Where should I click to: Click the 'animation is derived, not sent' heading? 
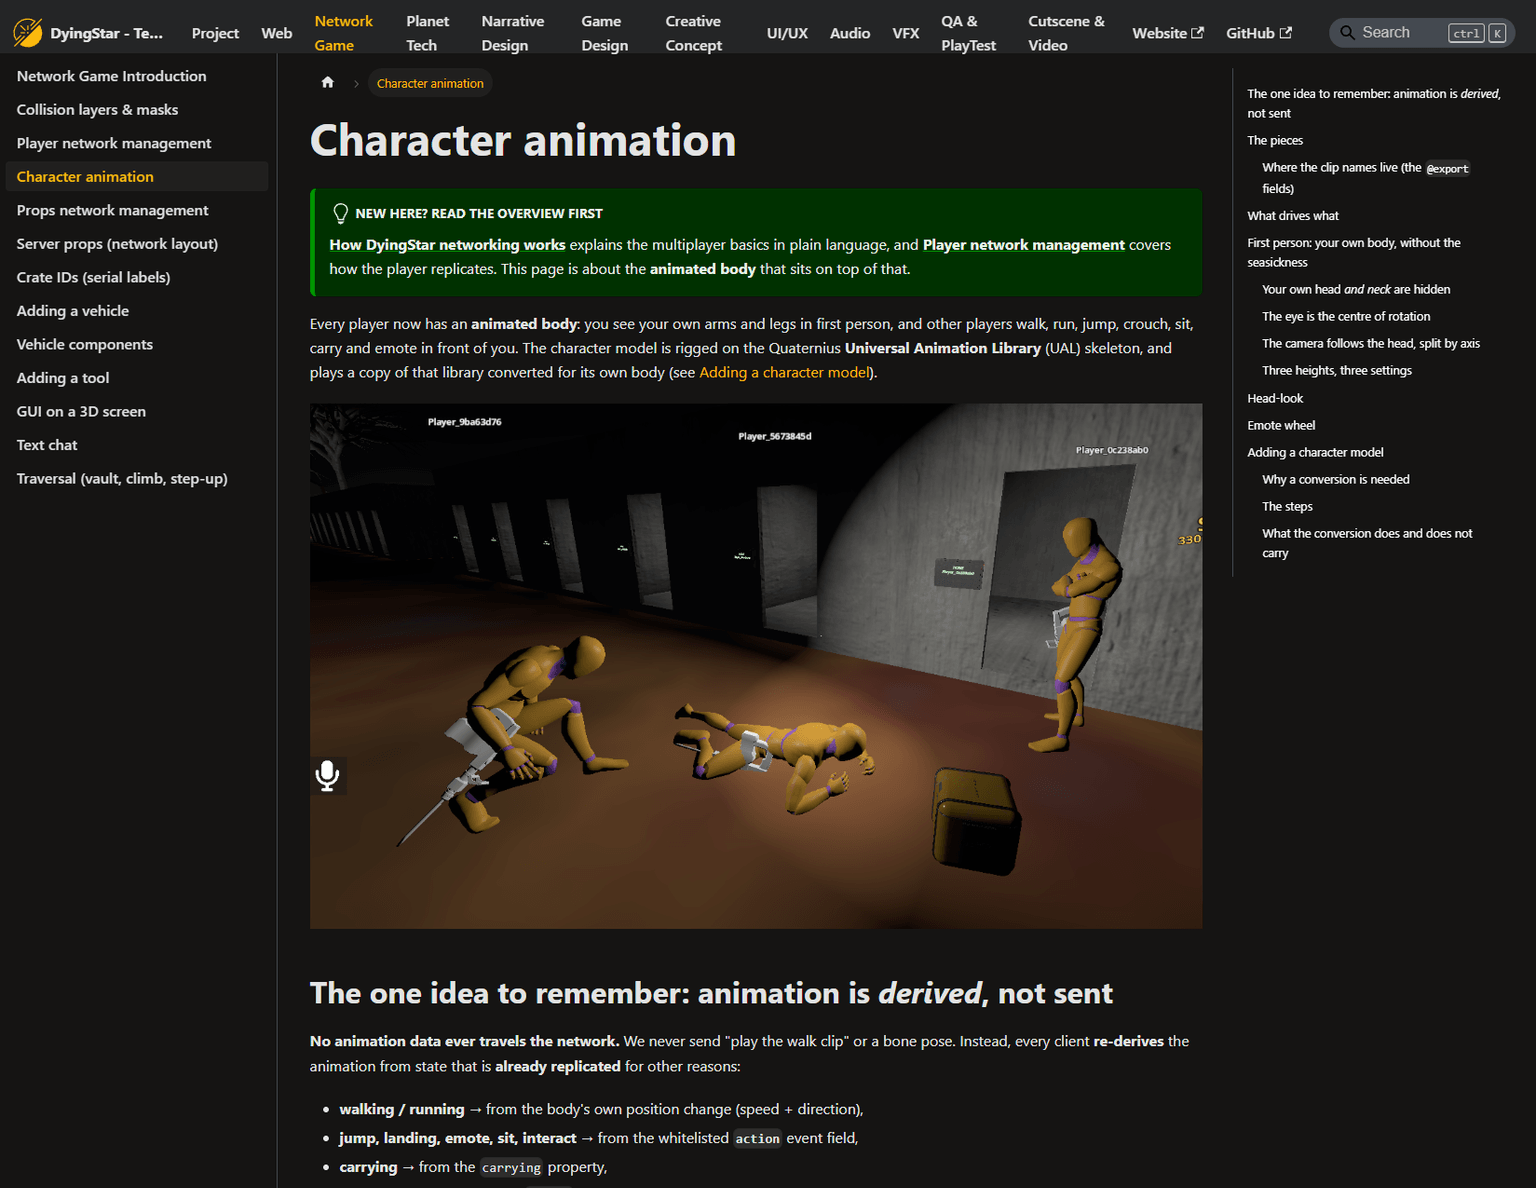(x=711, y=993)
